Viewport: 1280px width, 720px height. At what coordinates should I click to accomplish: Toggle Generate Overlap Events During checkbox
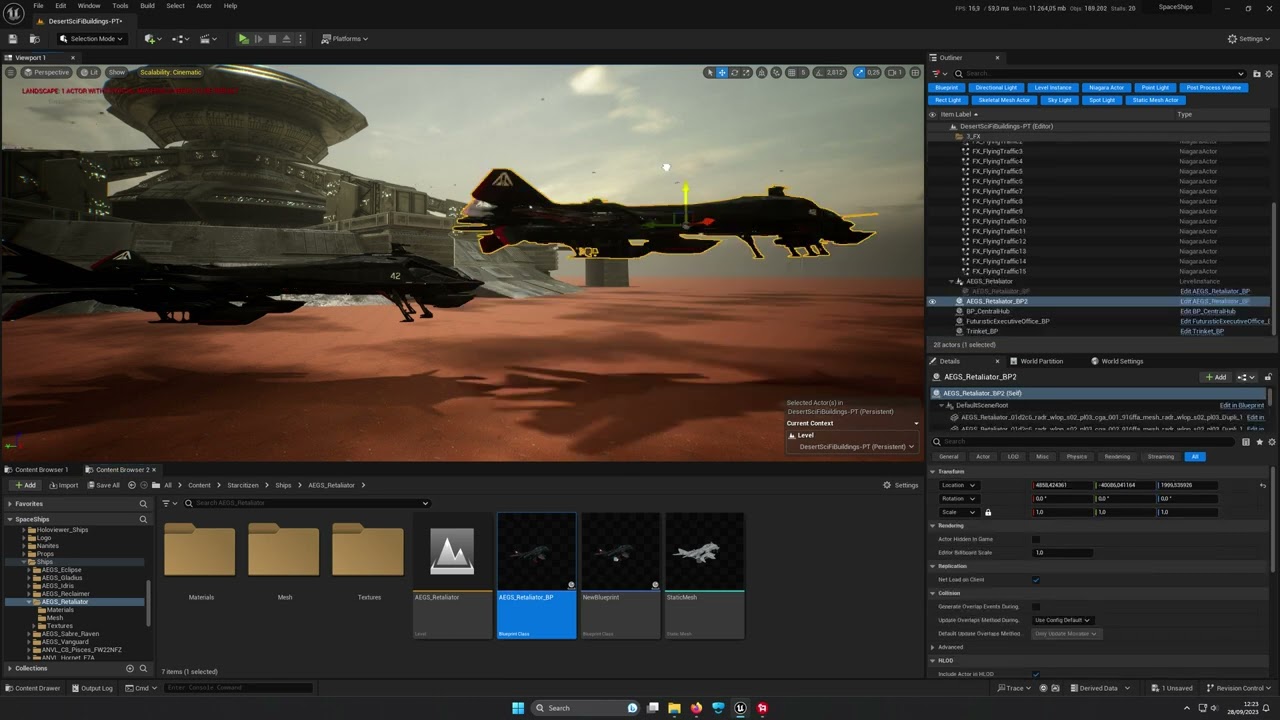(x=1036, y=607)
